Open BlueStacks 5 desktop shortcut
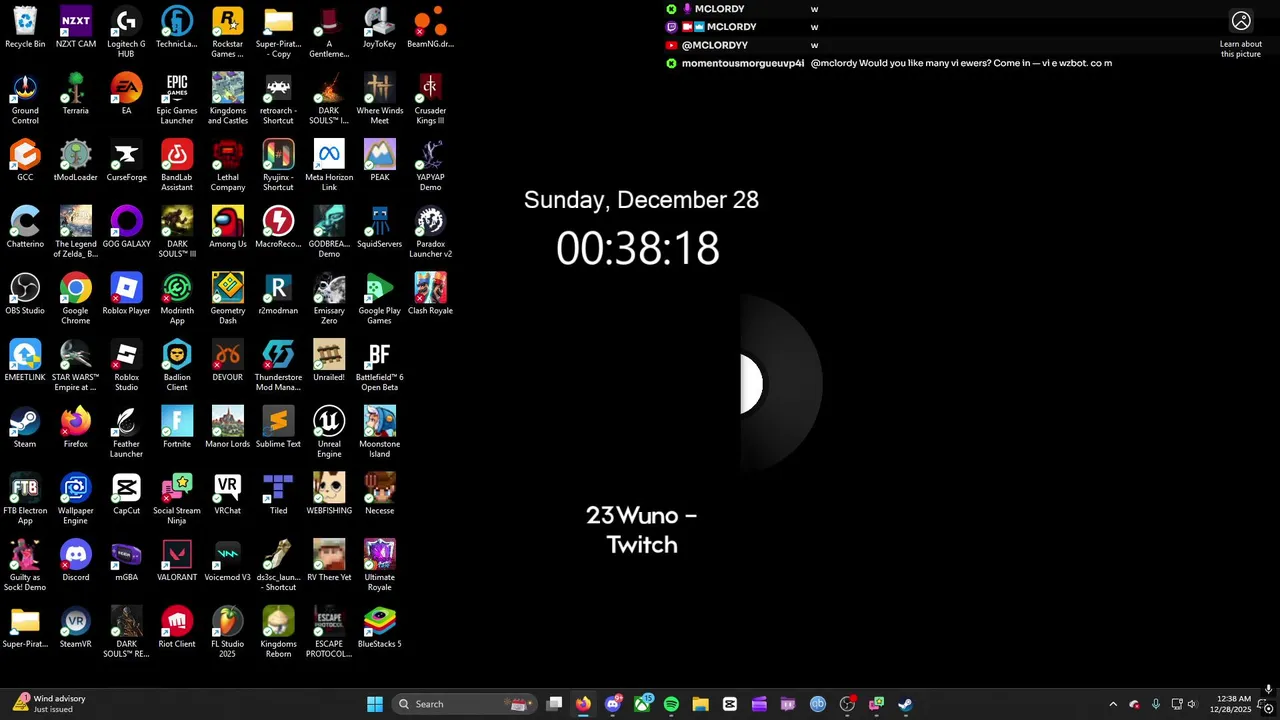 (x=380, y=628)
